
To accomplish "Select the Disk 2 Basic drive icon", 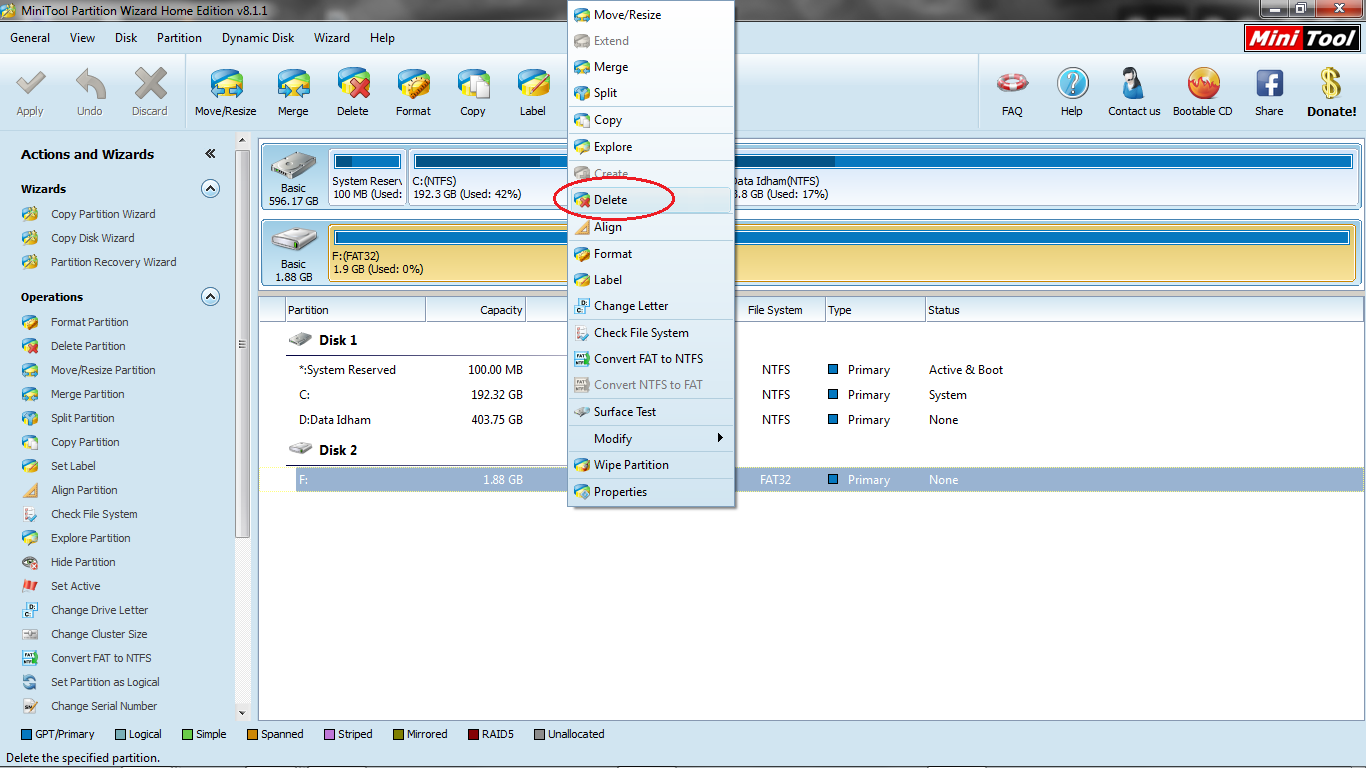I will click(294, 241).
